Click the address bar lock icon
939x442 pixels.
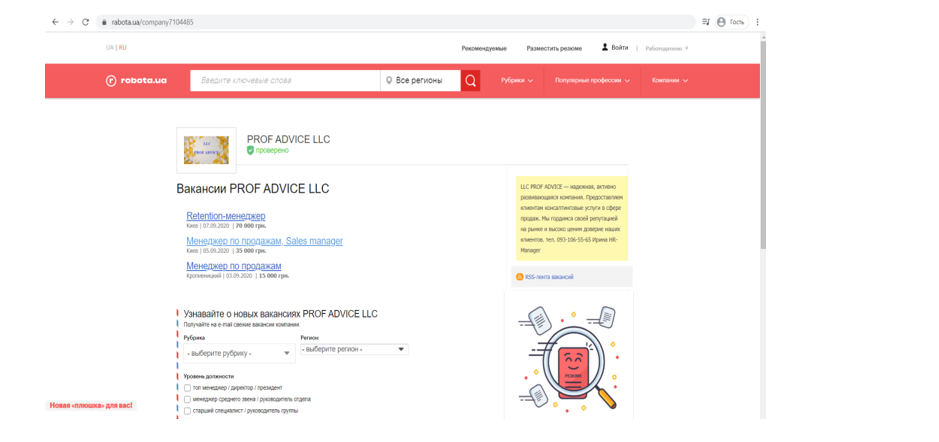click(104, 22)
